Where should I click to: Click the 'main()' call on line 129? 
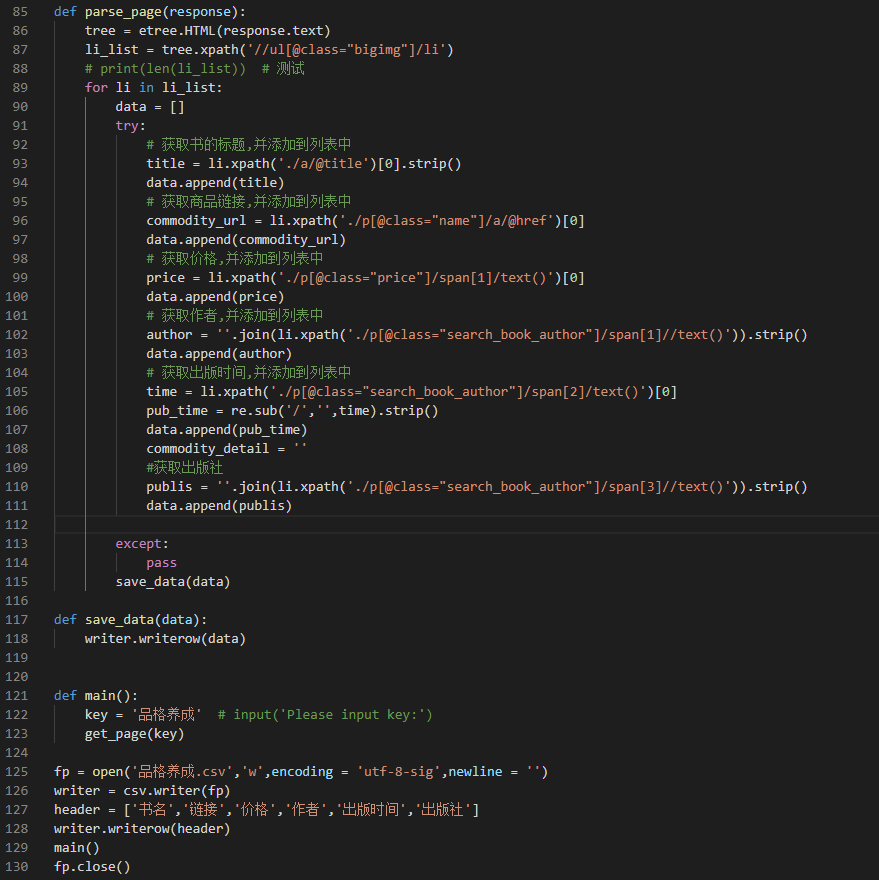76,848
